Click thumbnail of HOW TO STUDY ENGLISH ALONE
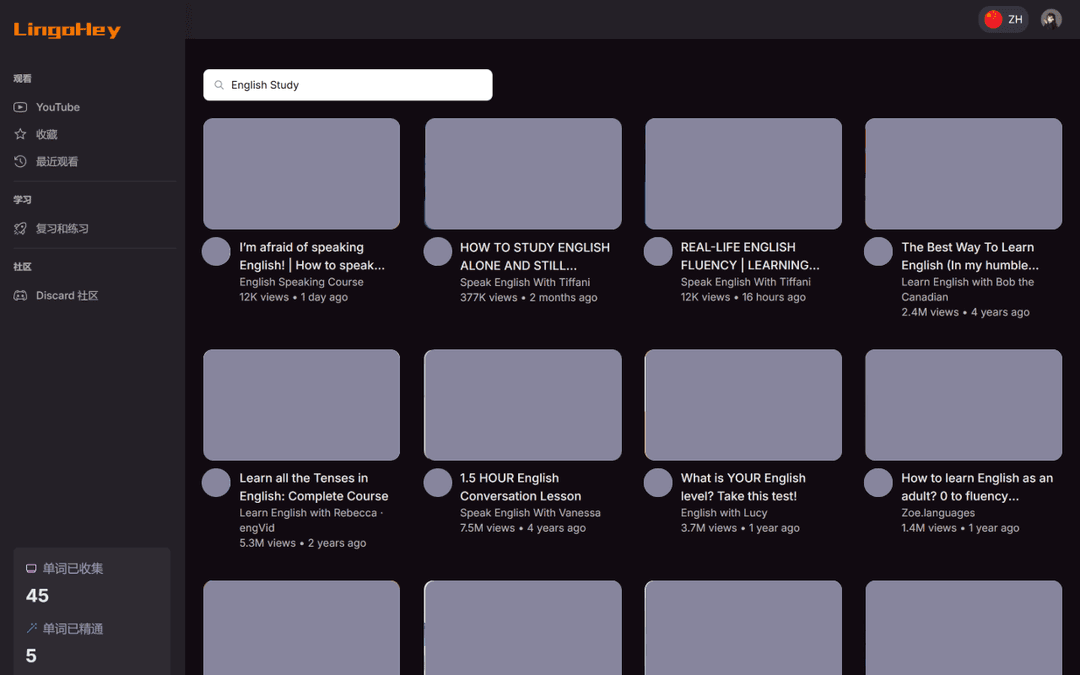Image resolution: width=1080 pixels, height=675 pixels. tap(523, 173)
